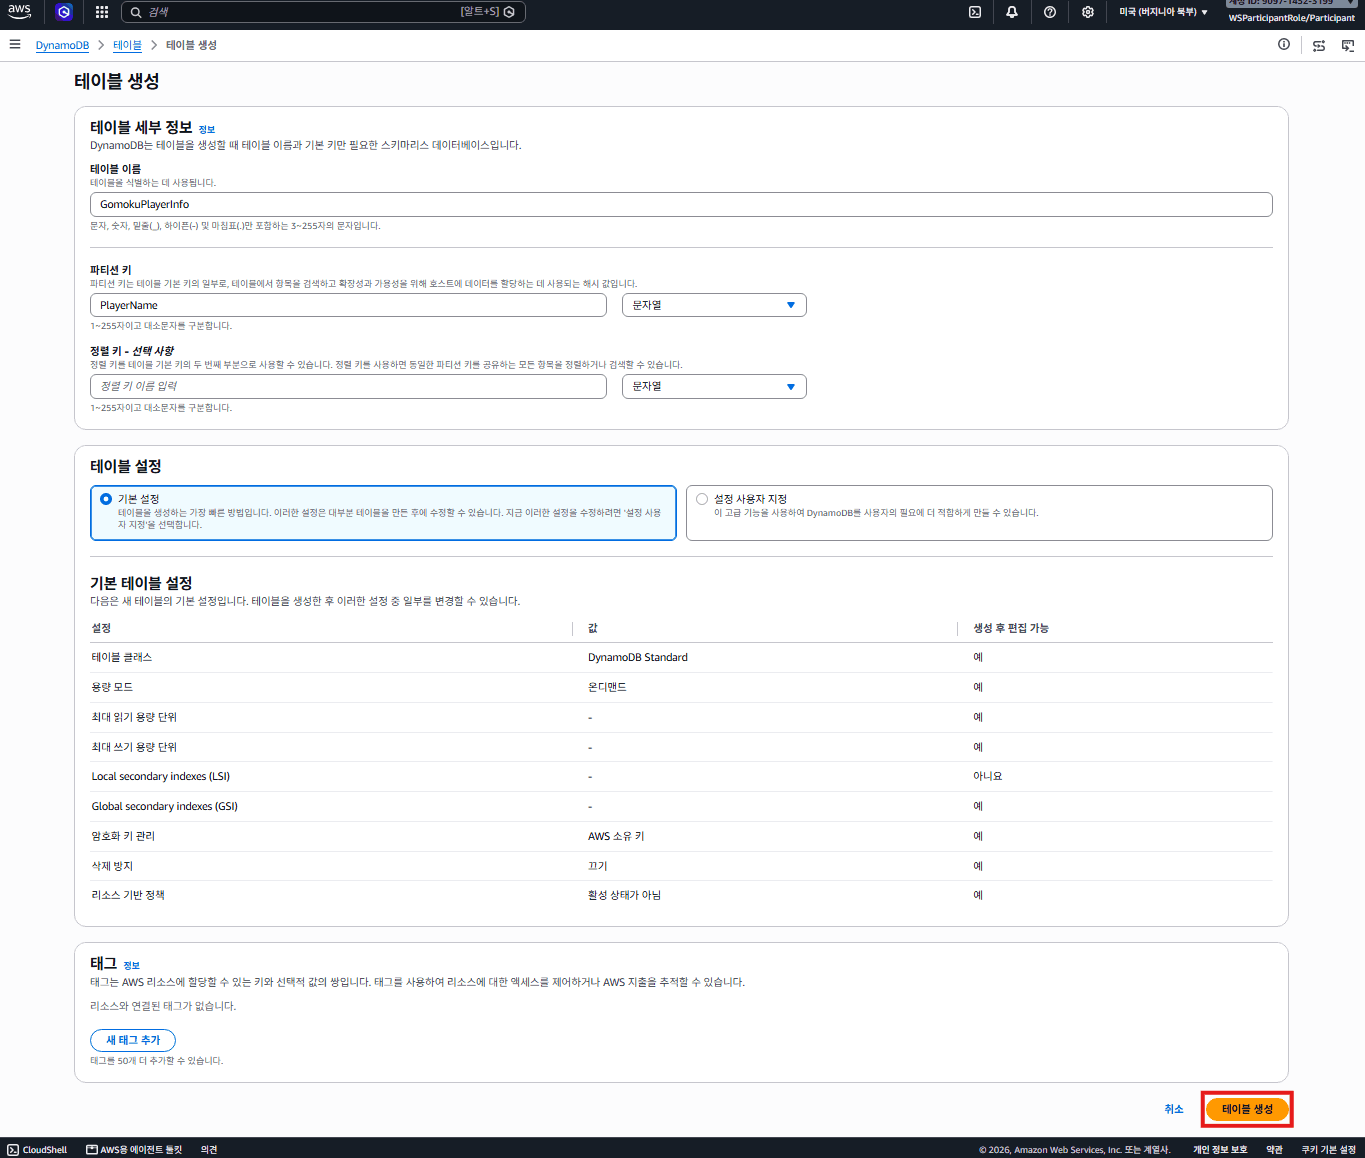Click the rightmost monitor icon on the breadcrumb bar
The height and width of the screenshot is (1158, 1365).
coord(1348,46)
